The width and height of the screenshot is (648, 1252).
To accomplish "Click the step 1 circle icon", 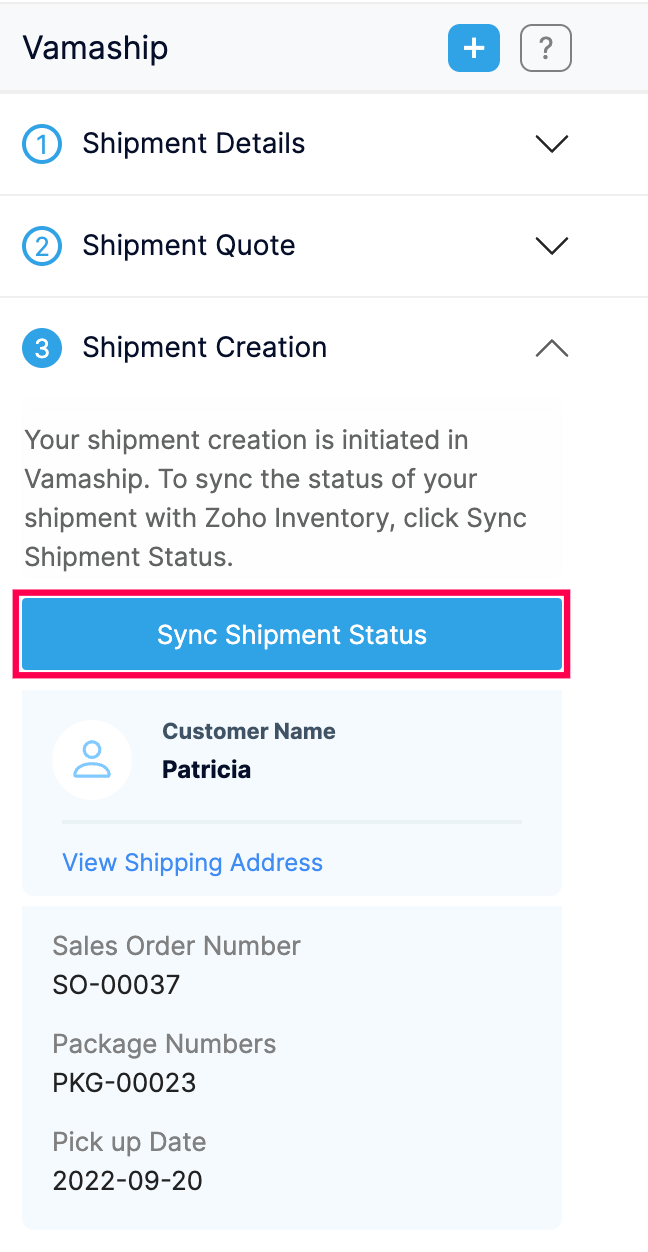I will (x=42, y=144).
